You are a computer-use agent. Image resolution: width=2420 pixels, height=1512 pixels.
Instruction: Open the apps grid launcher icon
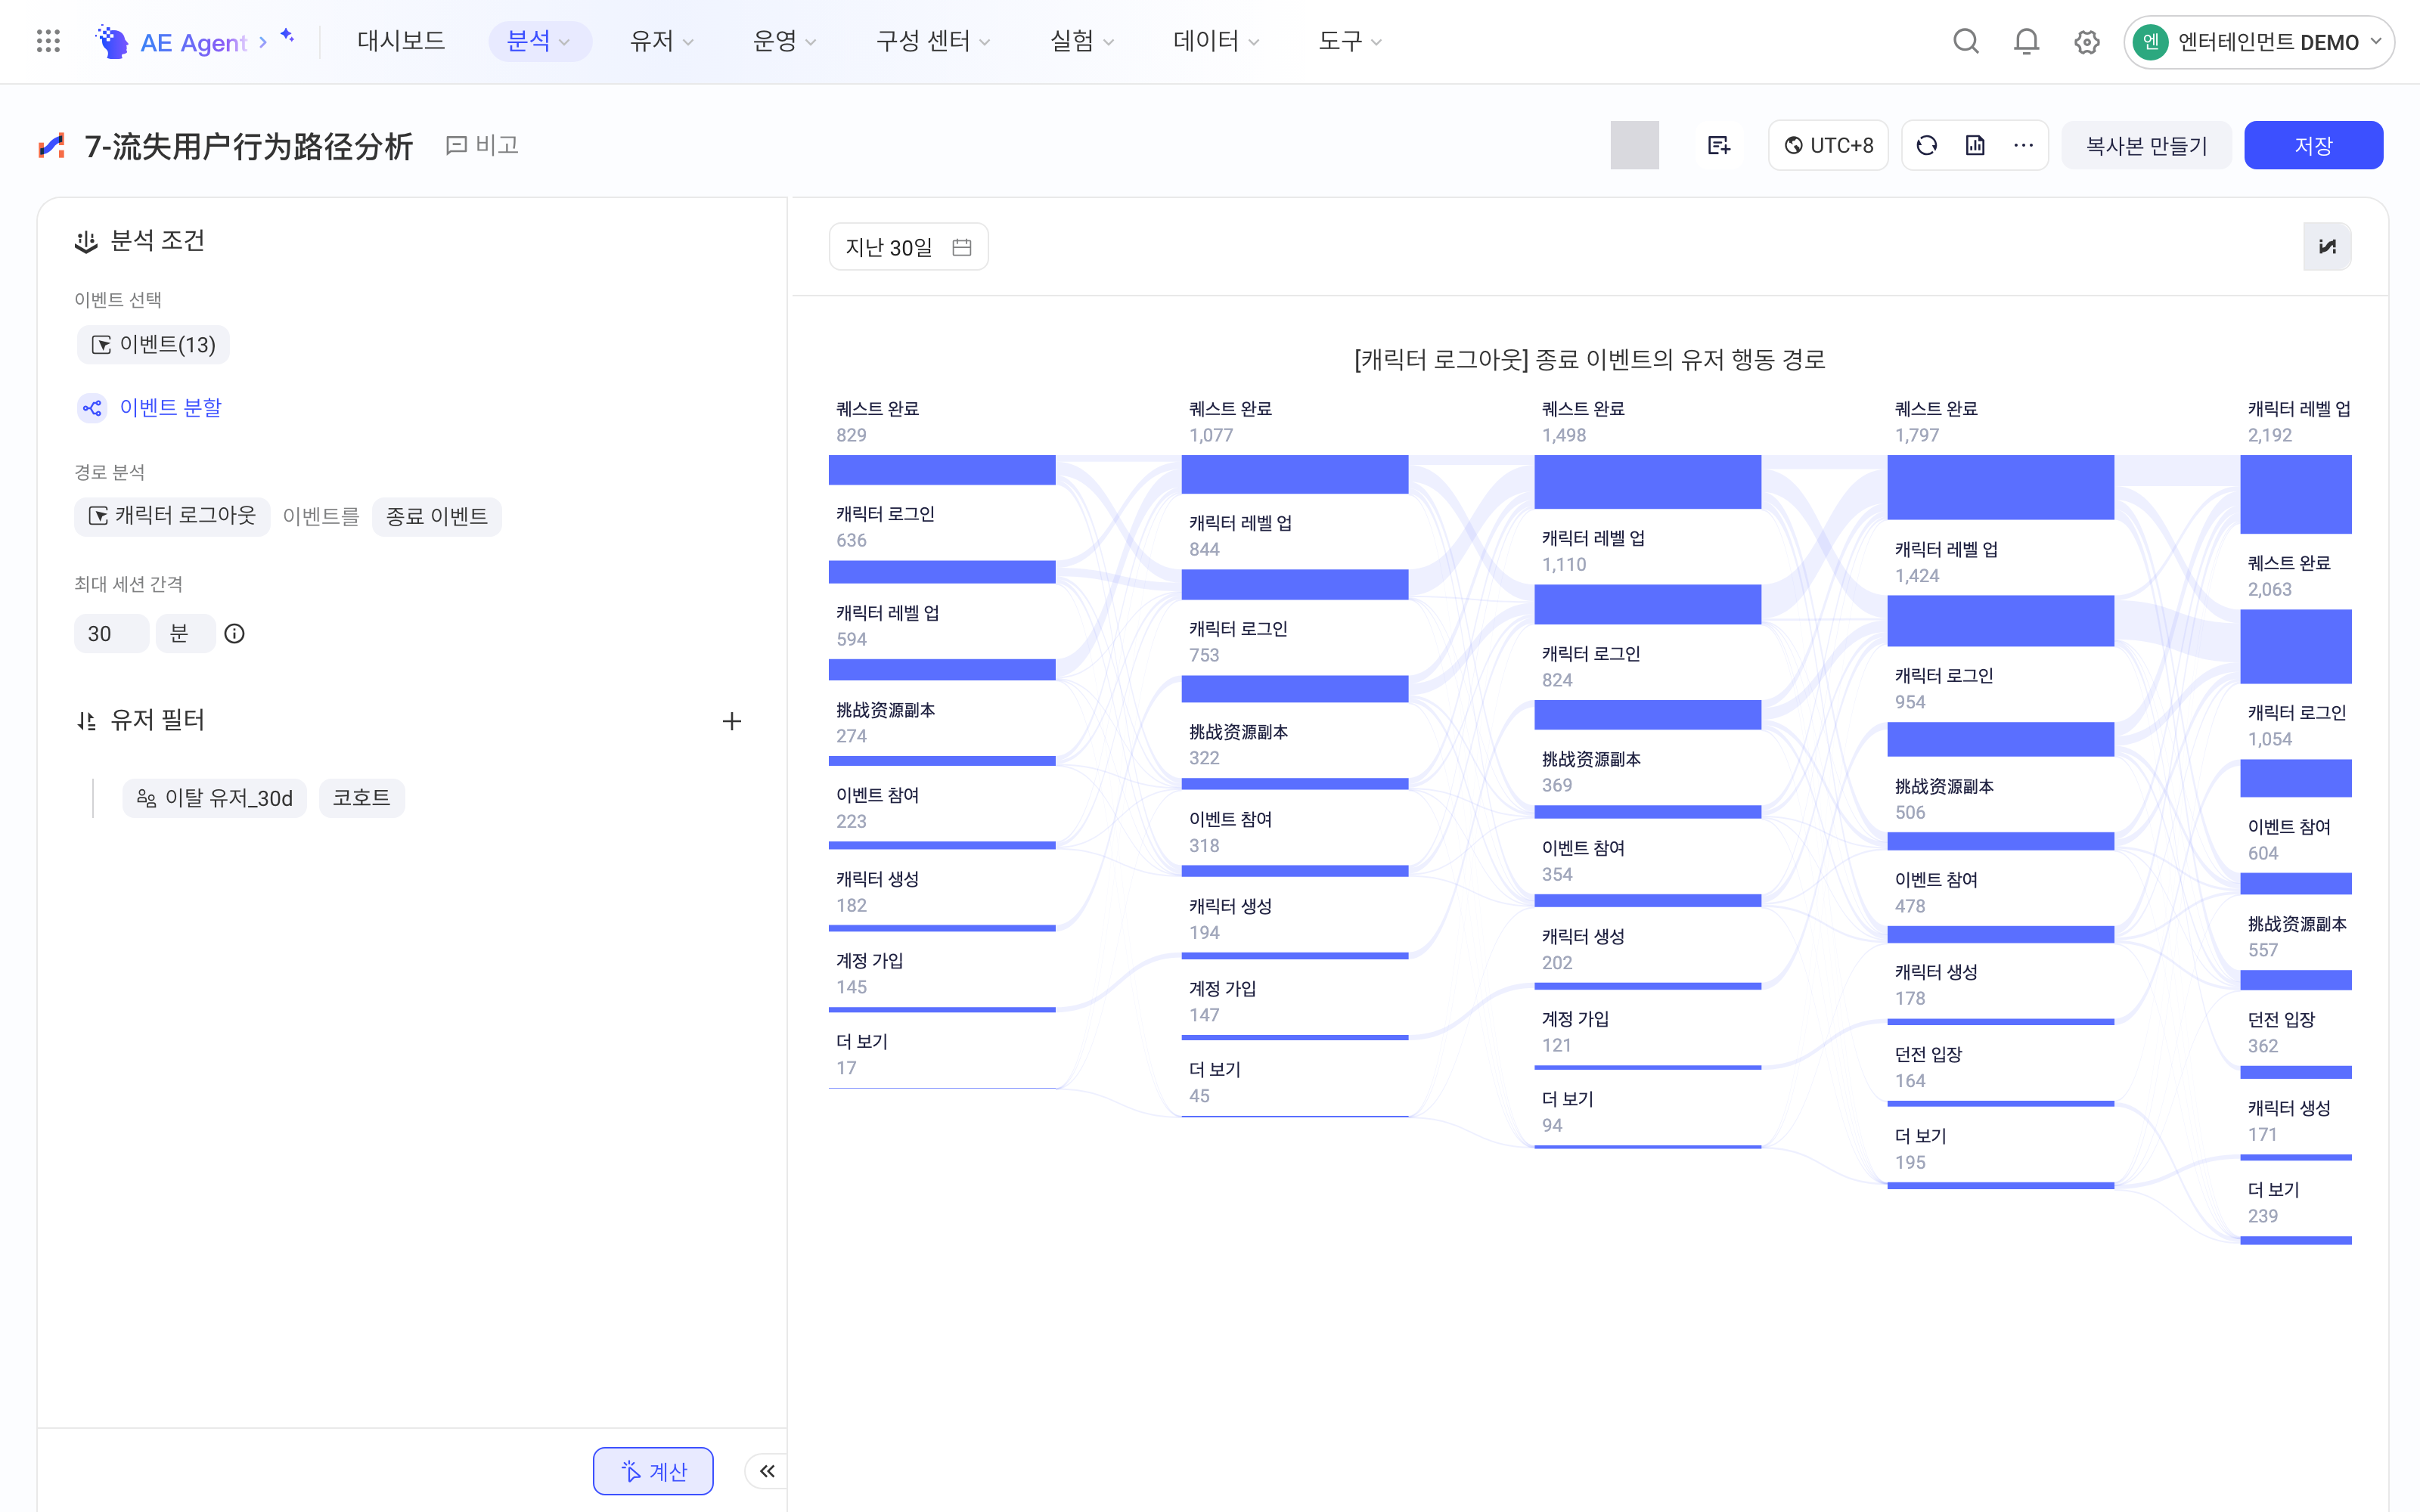click(48, 41)
